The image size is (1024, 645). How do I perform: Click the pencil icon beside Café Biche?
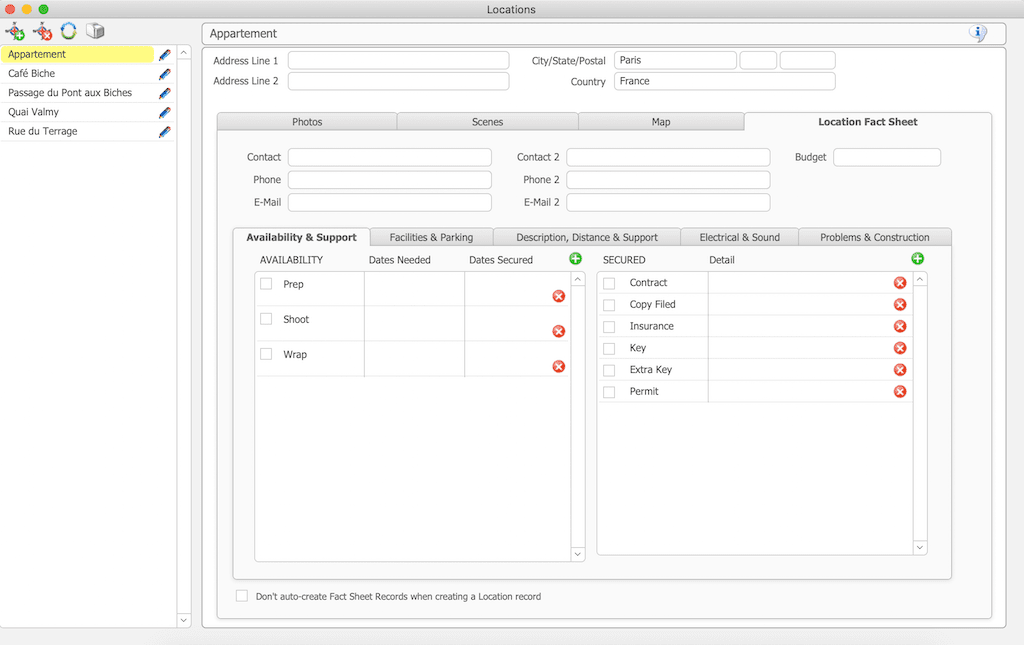click(x=165, y=74)
